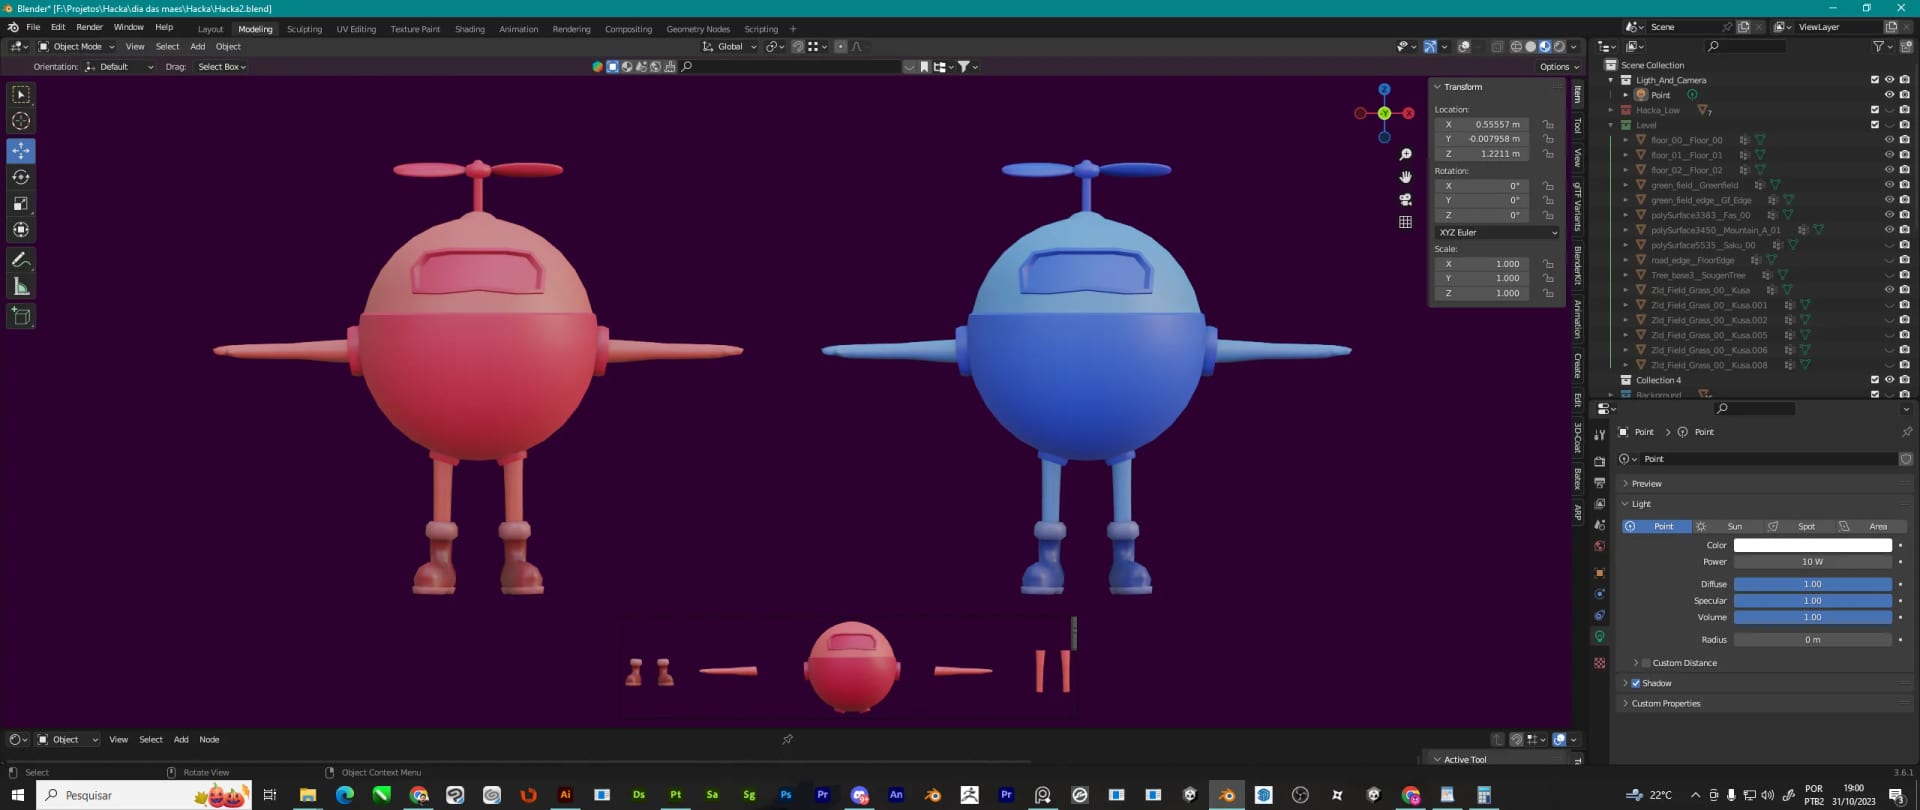Switch to rendered shading mode
The width and height of the screenshot is (1920, 810).
coord(1559,47)
